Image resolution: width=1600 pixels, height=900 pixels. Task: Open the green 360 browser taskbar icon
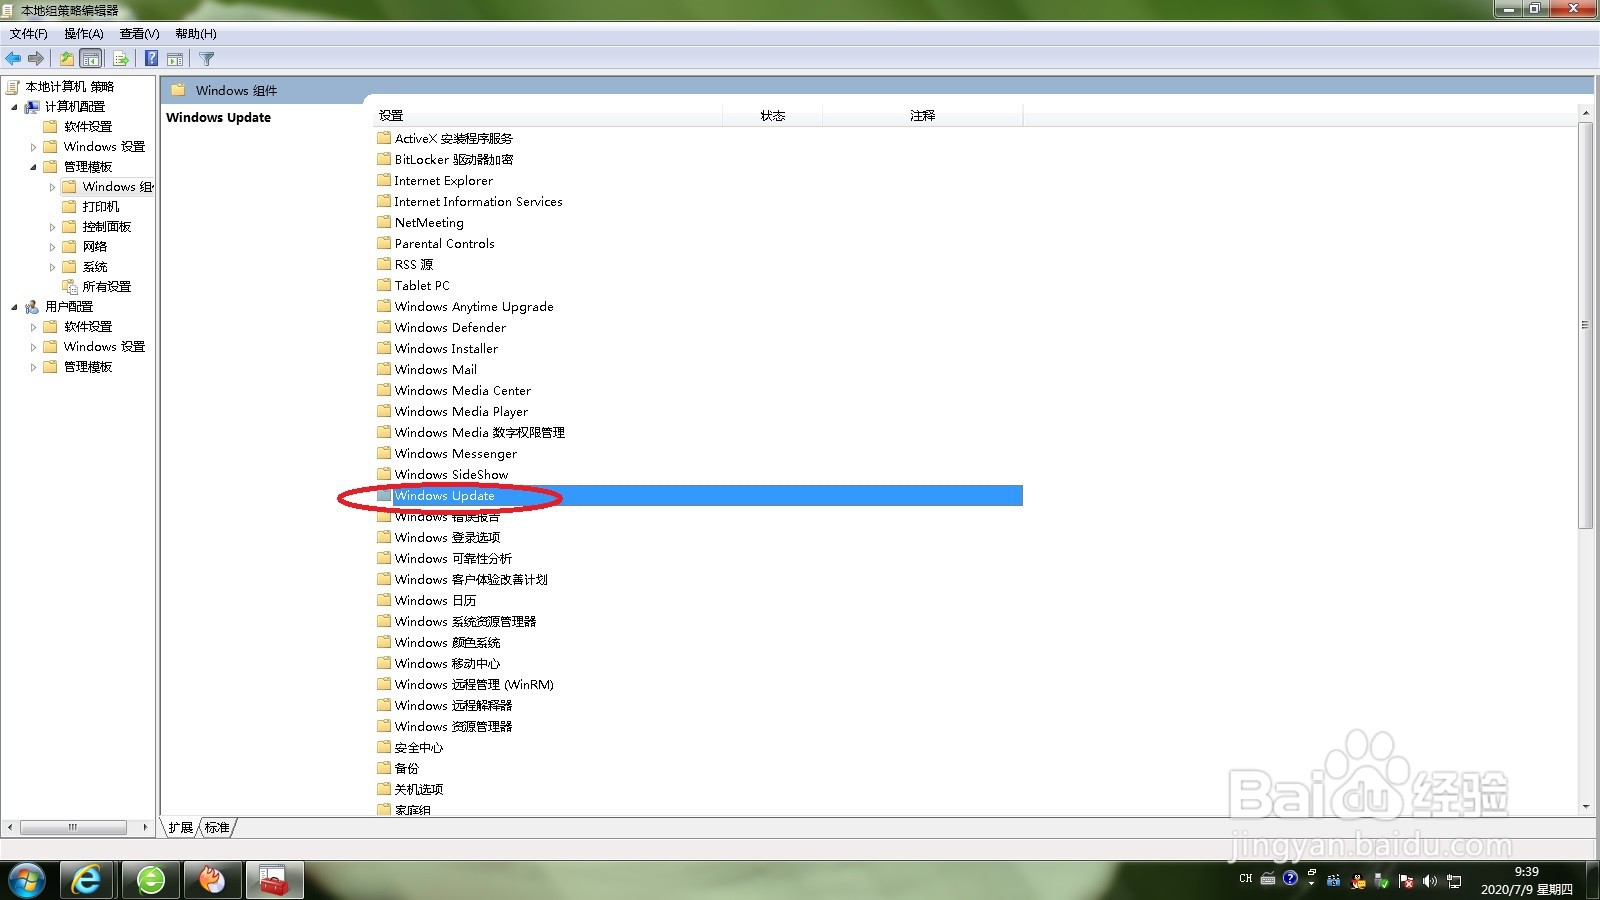tap(150, 880)
